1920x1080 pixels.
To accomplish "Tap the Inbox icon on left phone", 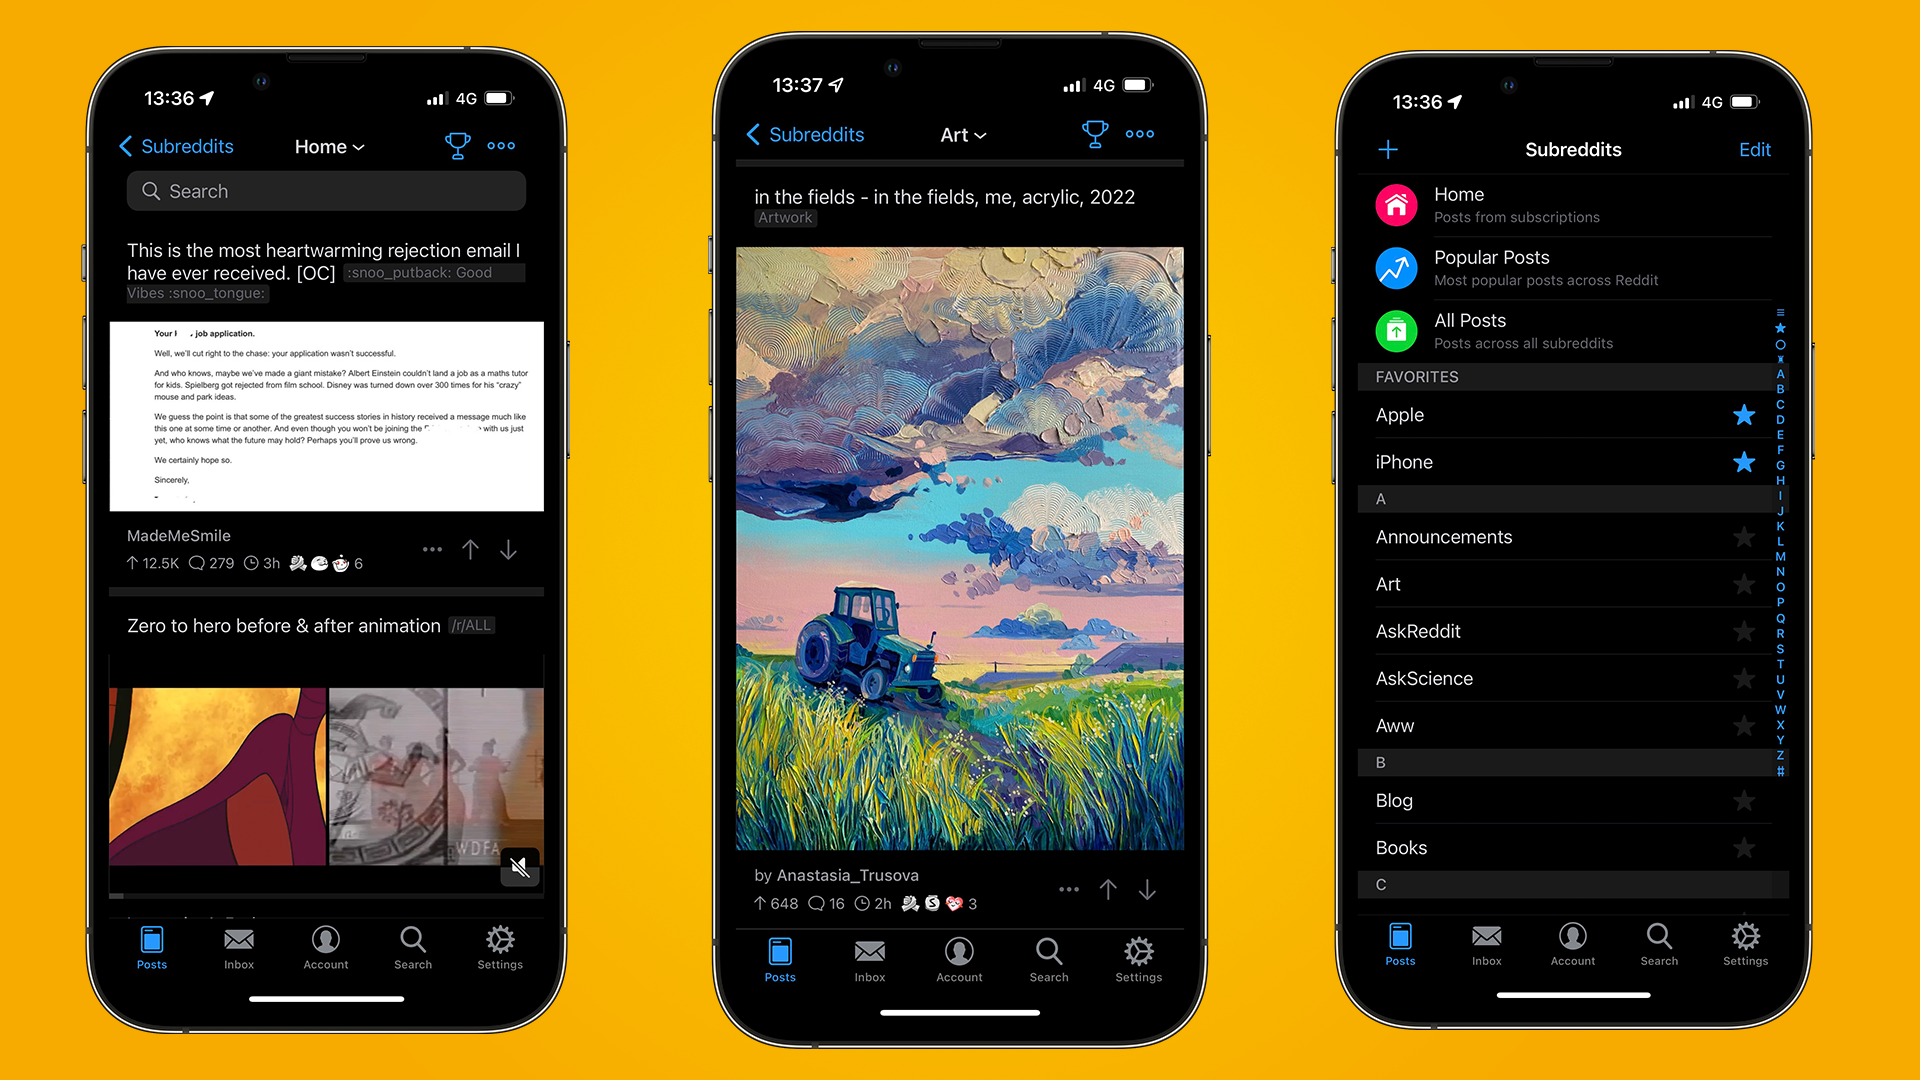I will [241, 949].
